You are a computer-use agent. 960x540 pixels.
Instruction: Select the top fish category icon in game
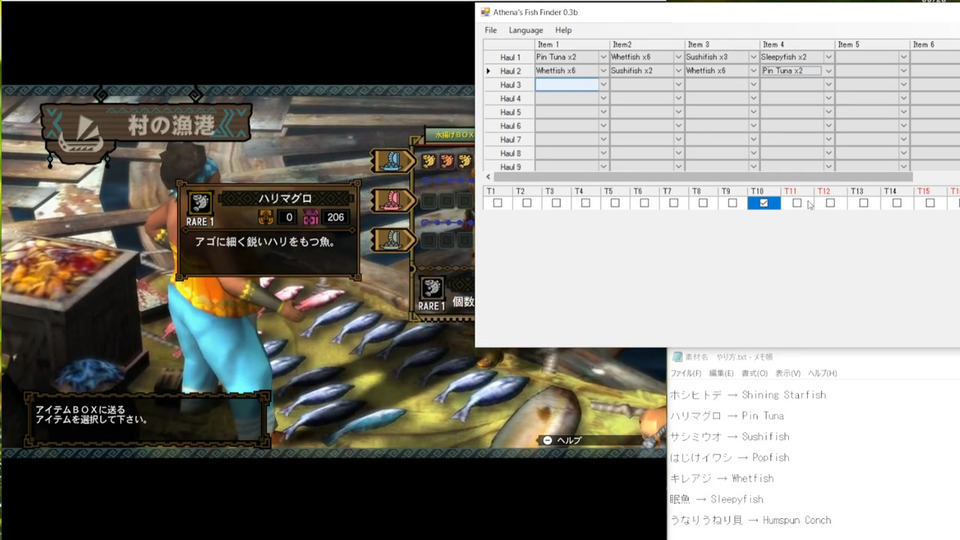pos(392,162)
